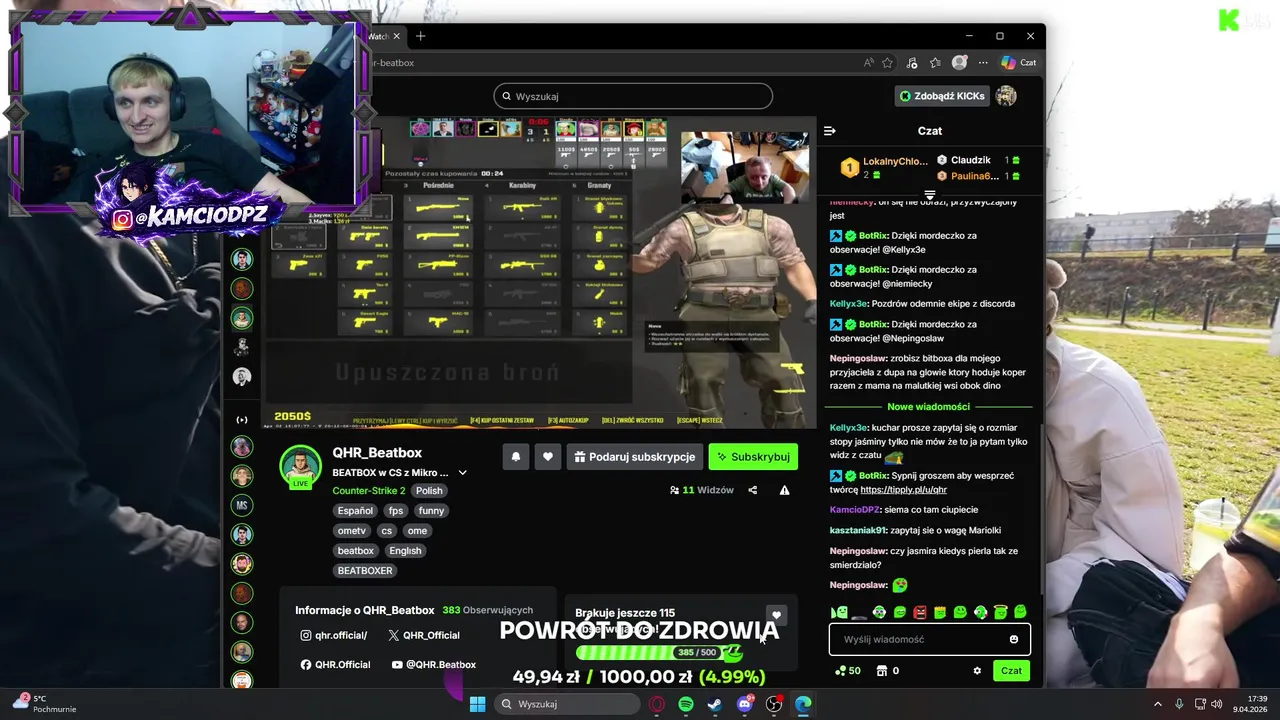1280x720 pixels.
Task: Click QHR_Beatbox live avatar
Action: click(x=300, y=467)
